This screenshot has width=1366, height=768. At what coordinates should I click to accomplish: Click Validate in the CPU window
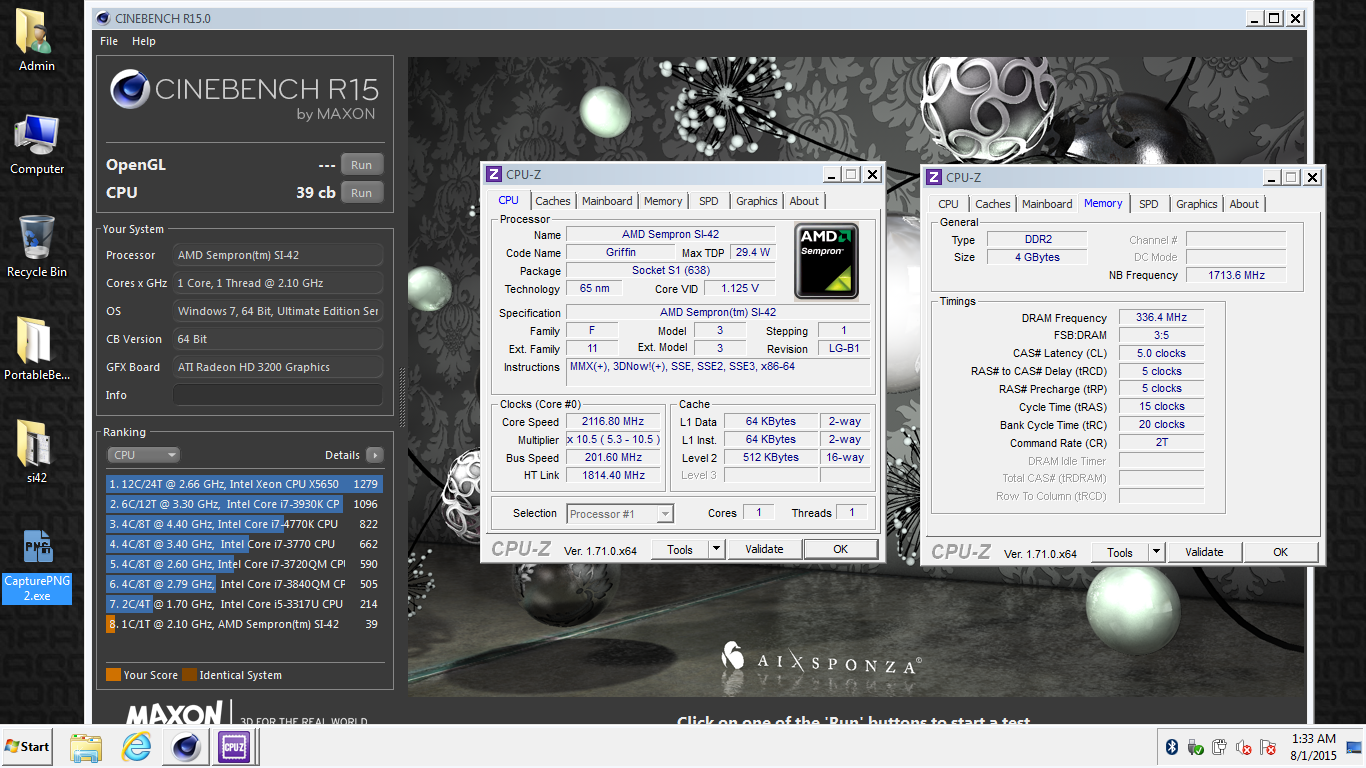(764, 549)
